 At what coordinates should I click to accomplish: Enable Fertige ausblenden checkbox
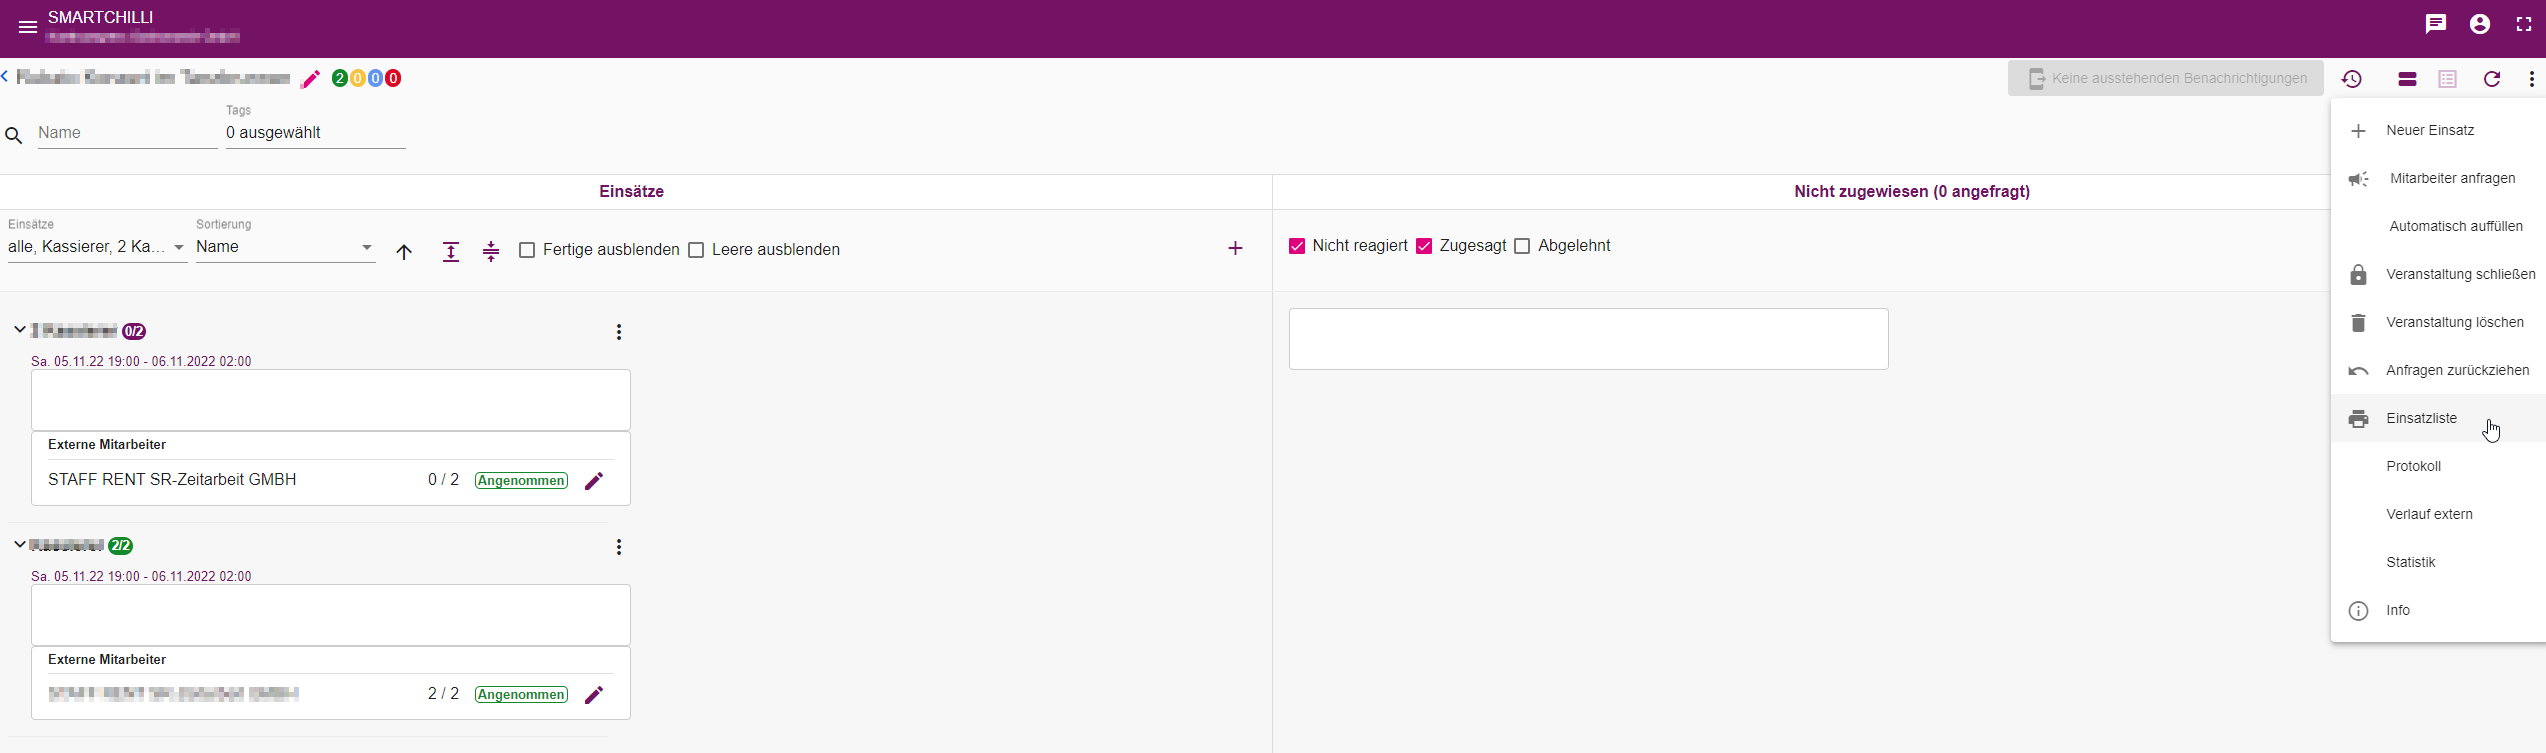527,250
